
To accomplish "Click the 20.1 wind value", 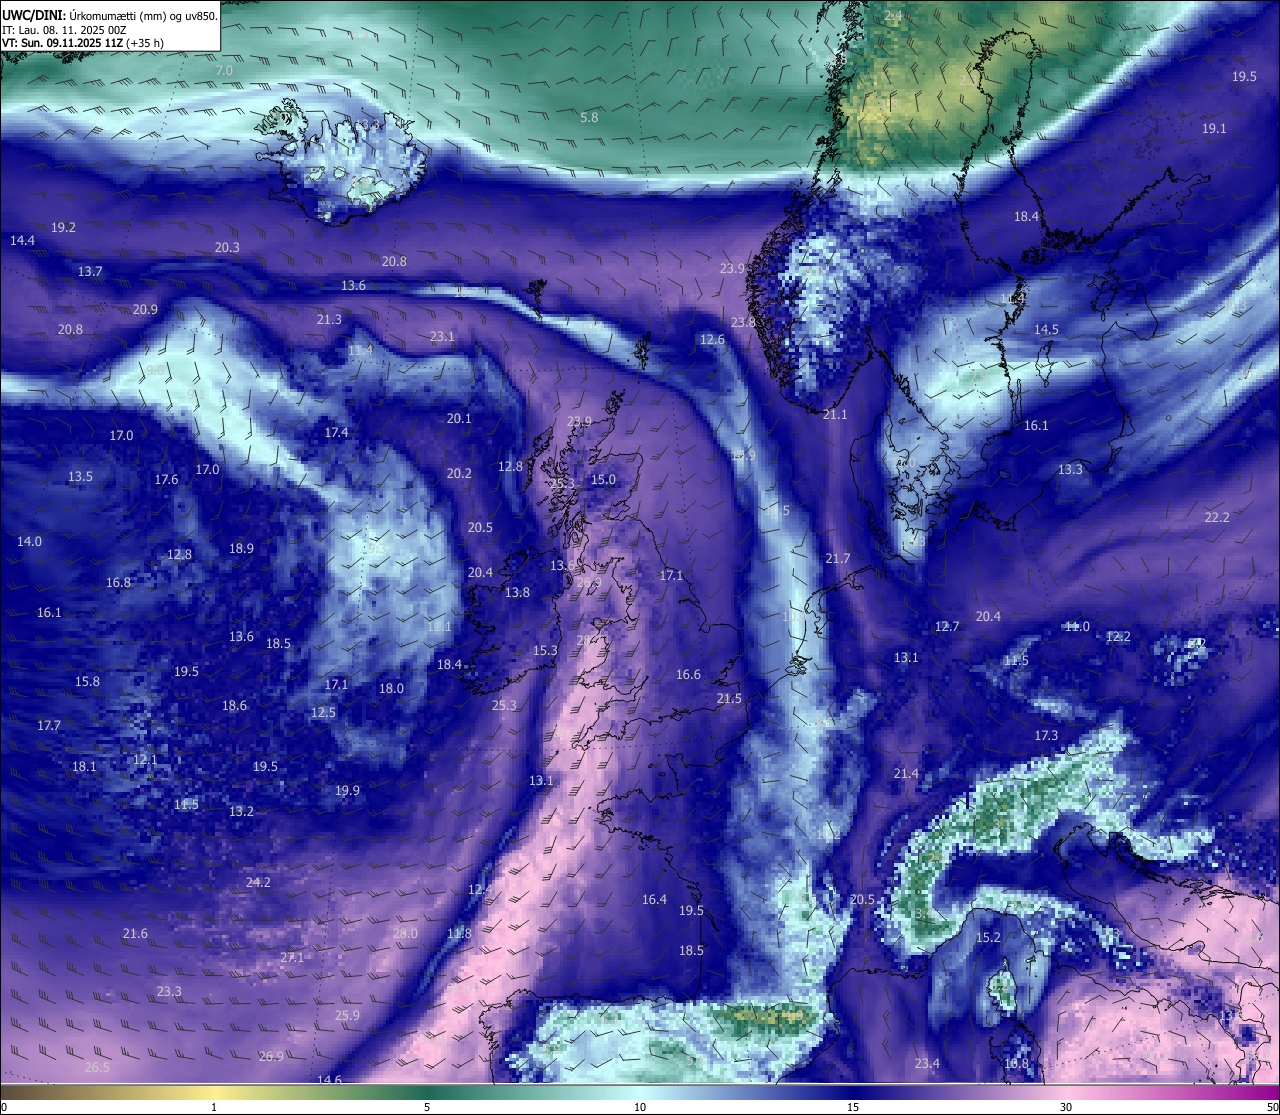I will 459,418.
